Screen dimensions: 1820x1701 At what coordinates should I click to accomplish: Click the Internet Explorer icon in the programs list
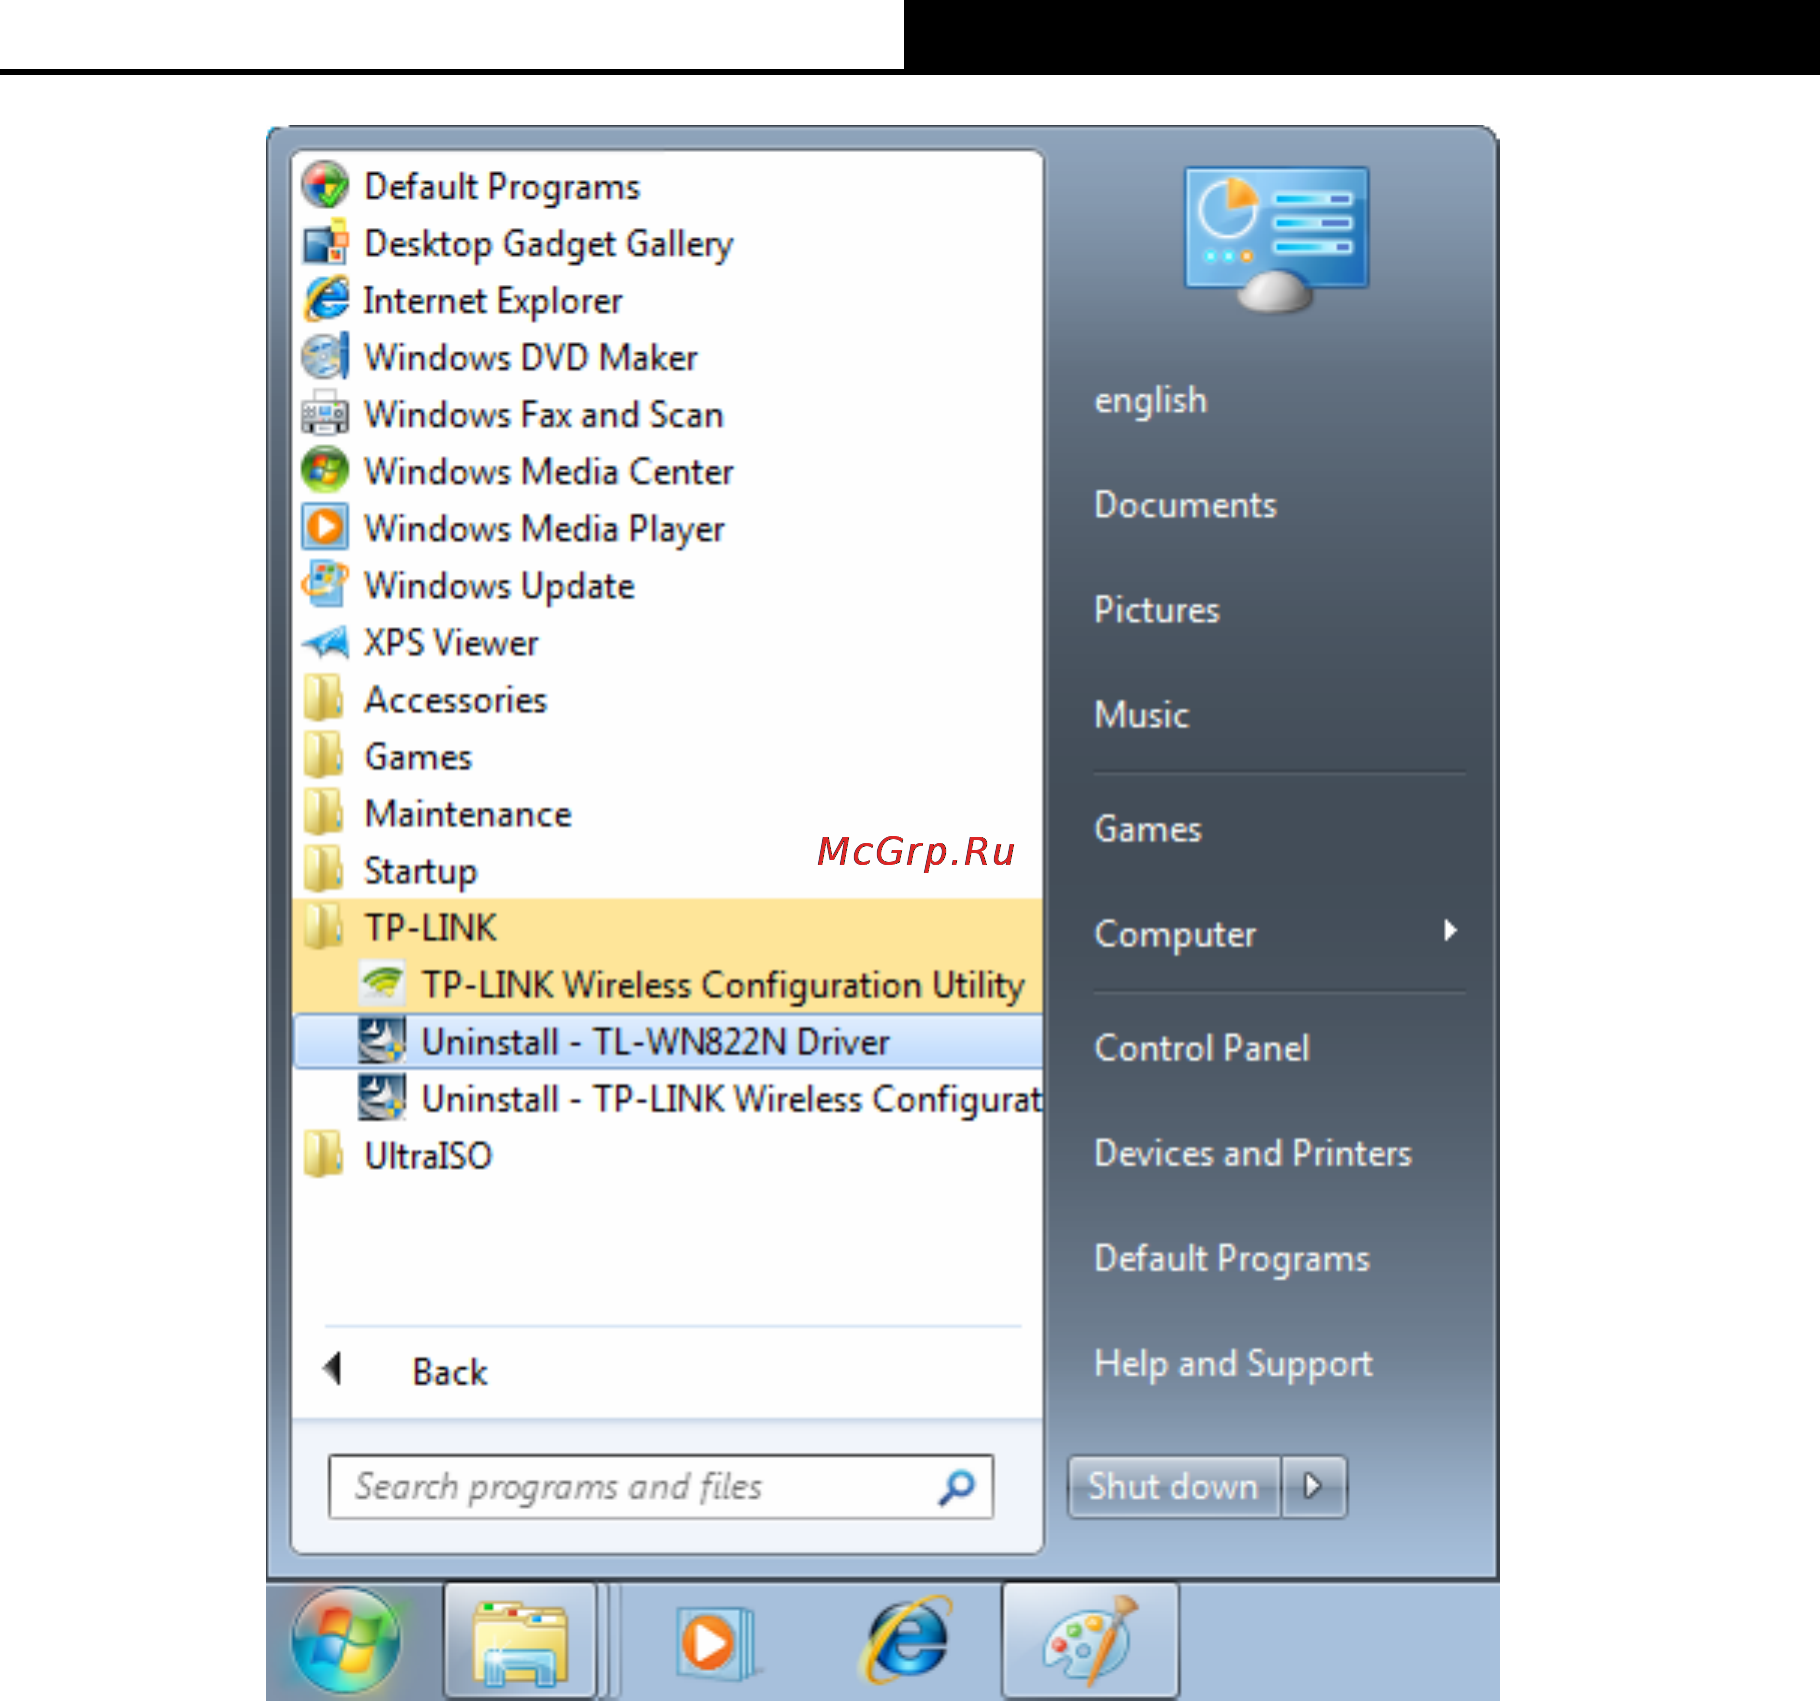point(326,300)
